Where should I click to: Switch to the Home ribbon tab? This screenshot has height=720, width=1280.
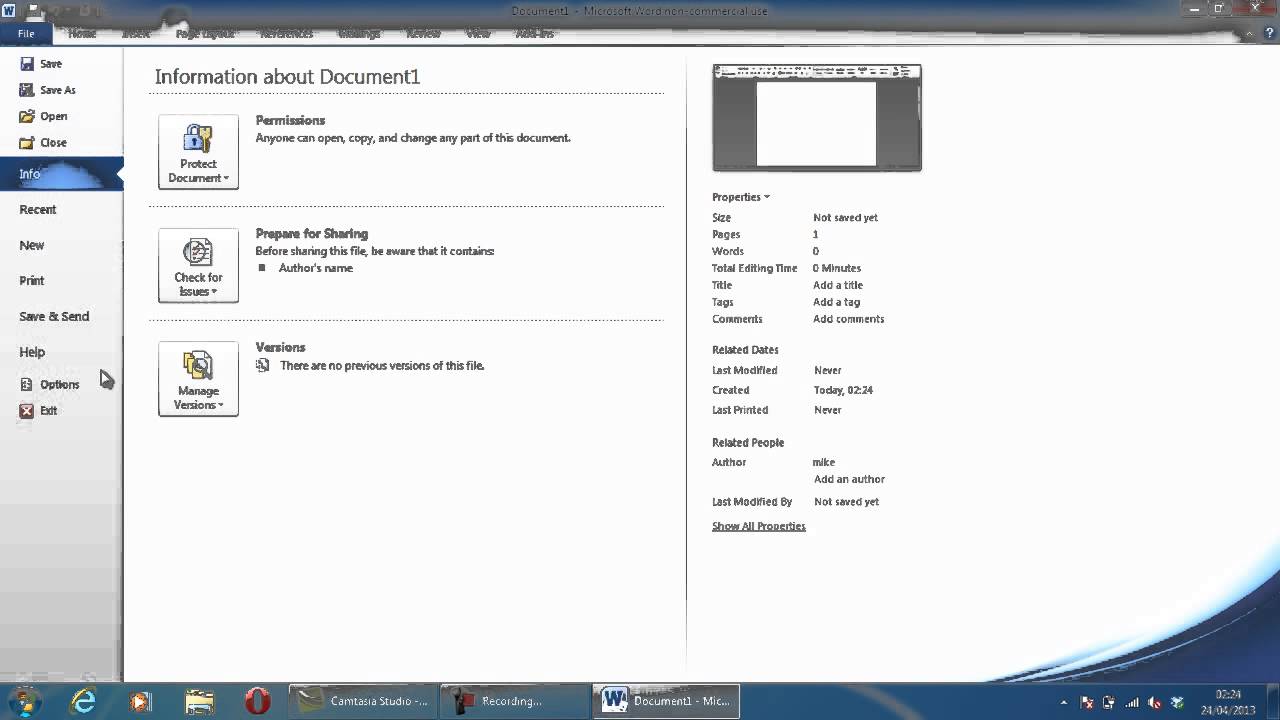tap(82, 33)
